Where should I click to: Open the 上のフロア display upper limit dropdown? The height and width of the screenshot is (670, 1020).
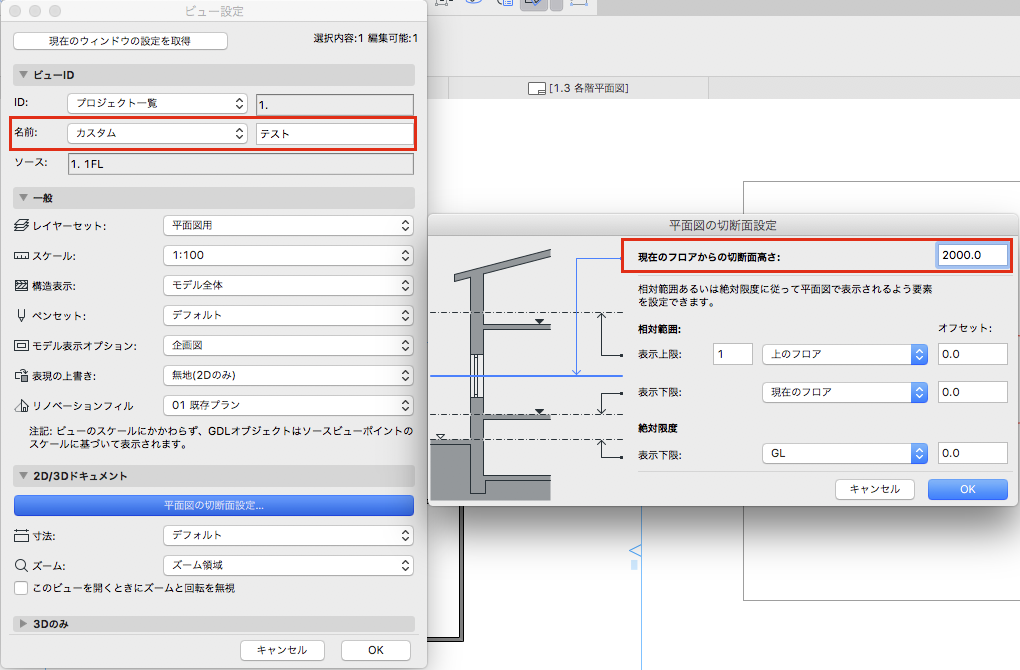coord(845,354)
